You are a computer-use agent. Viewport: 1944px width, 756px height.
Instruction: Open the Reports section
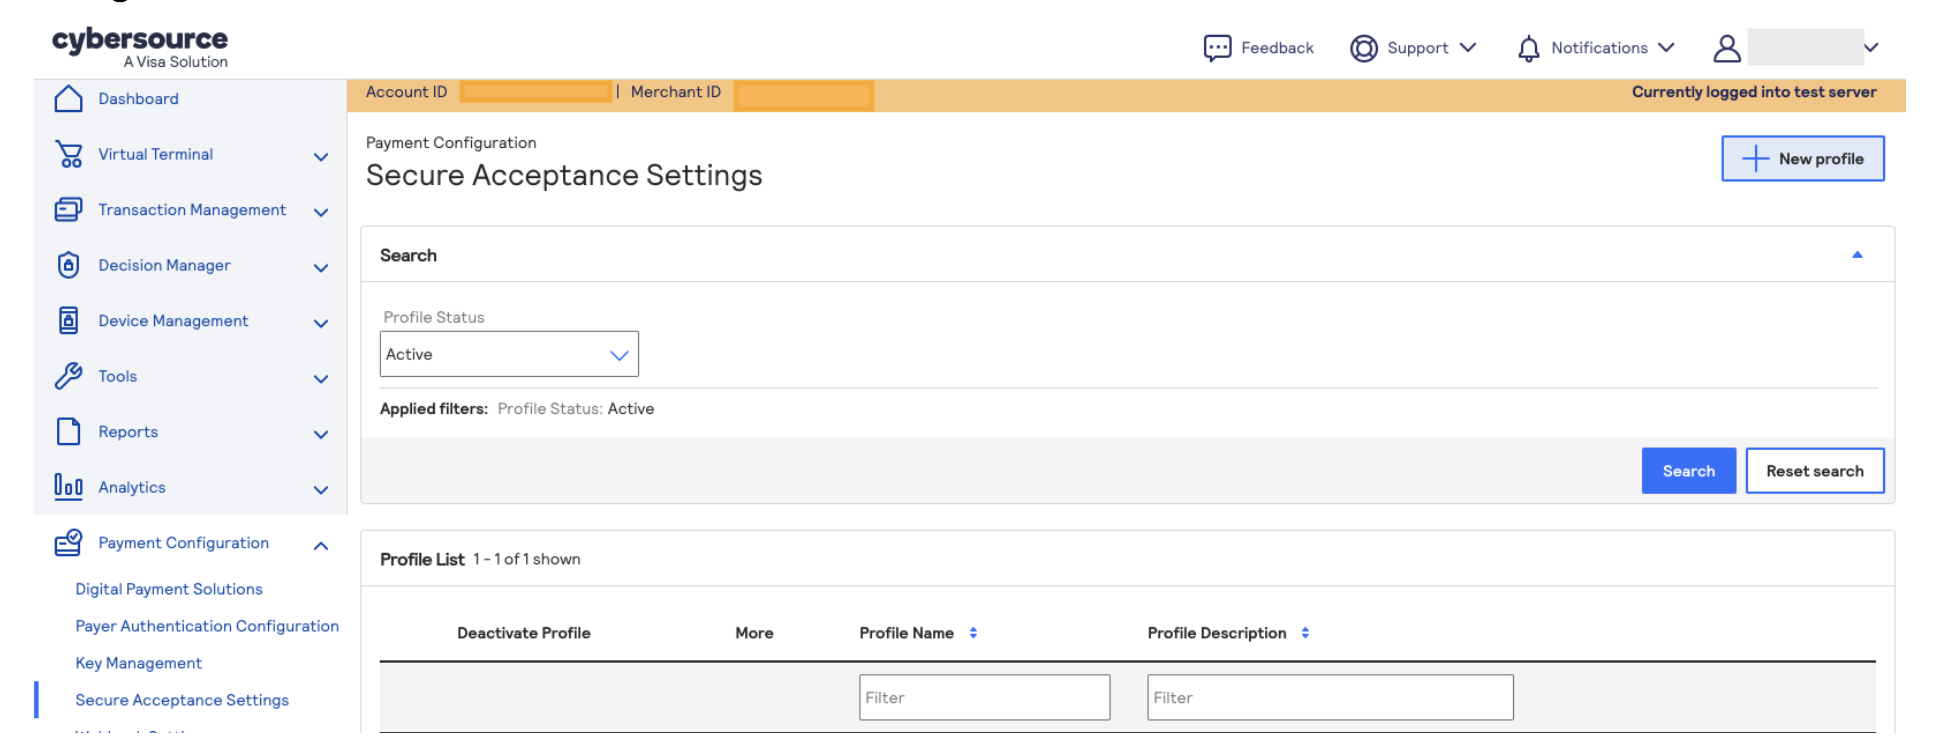[x=128, y=432]
